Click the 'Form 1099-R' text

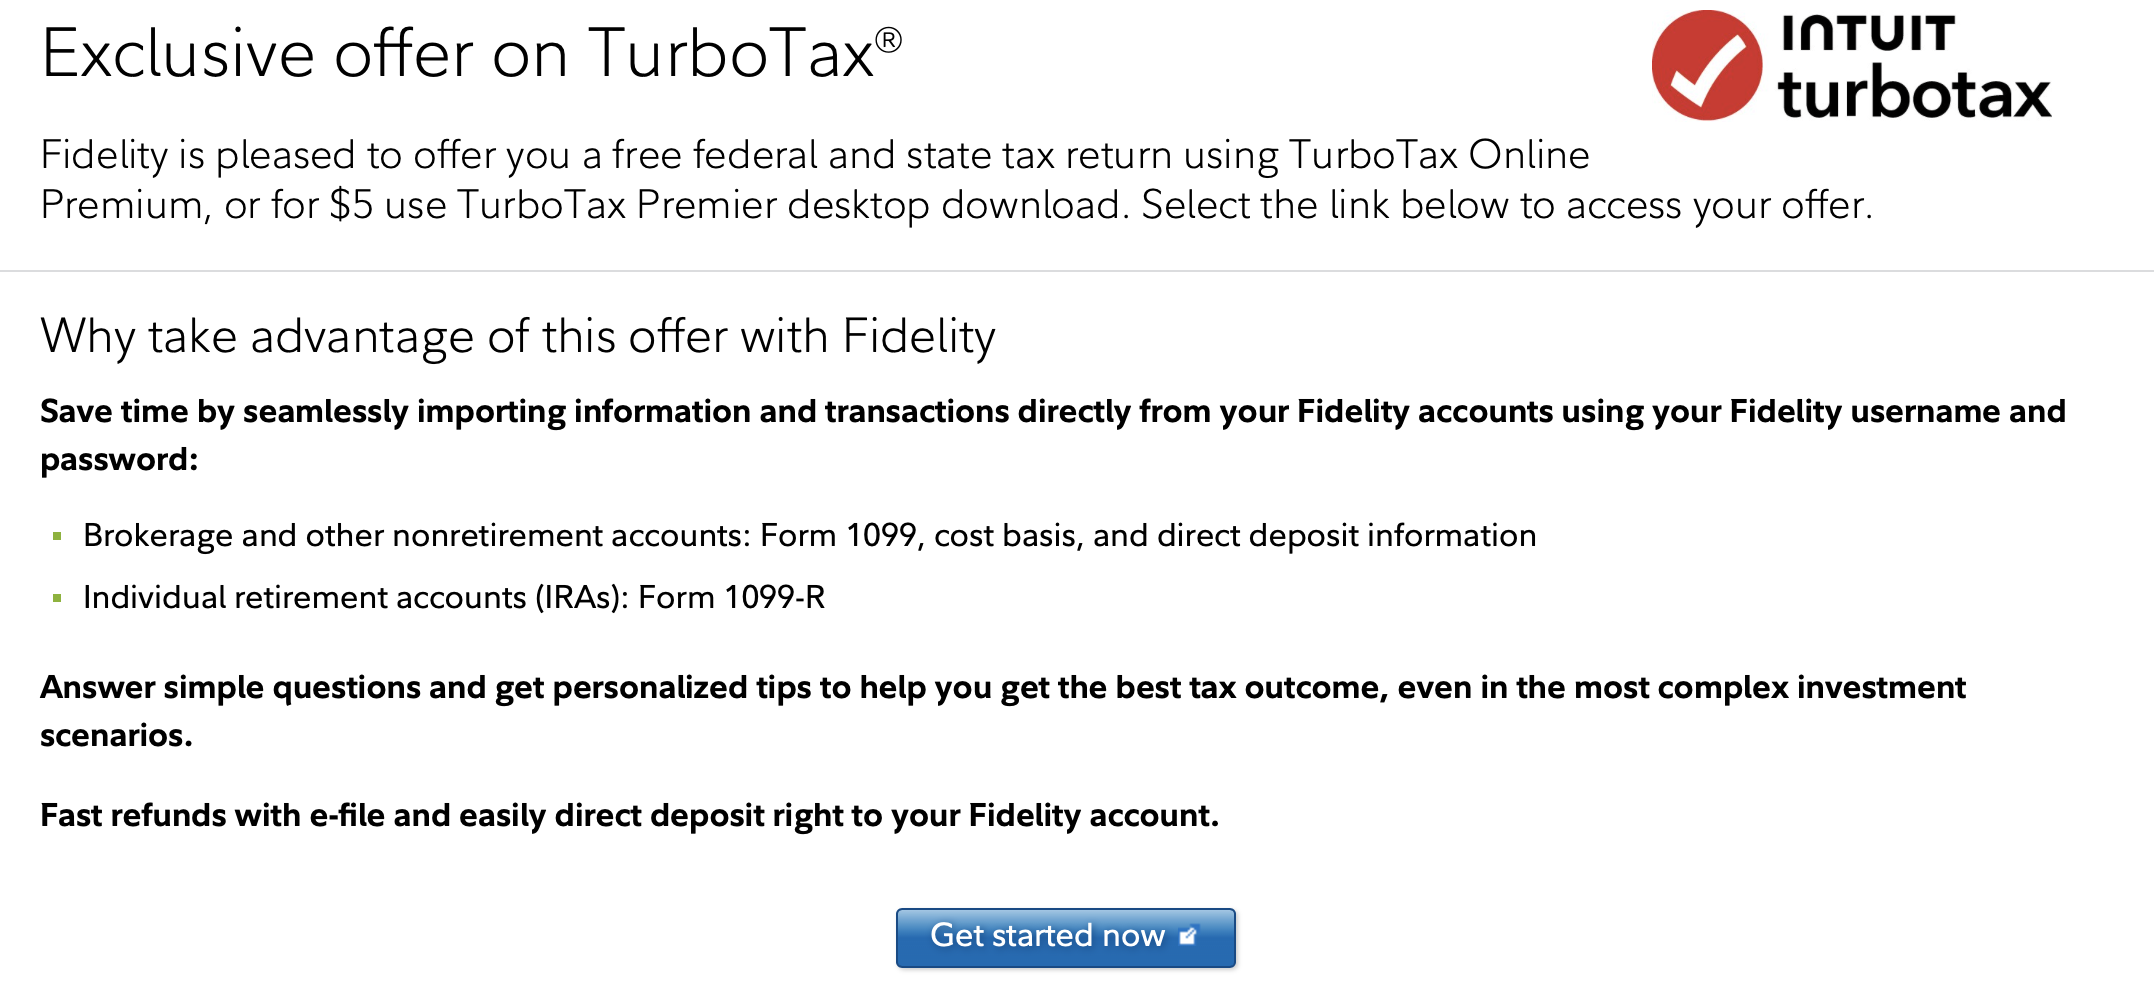732,598
